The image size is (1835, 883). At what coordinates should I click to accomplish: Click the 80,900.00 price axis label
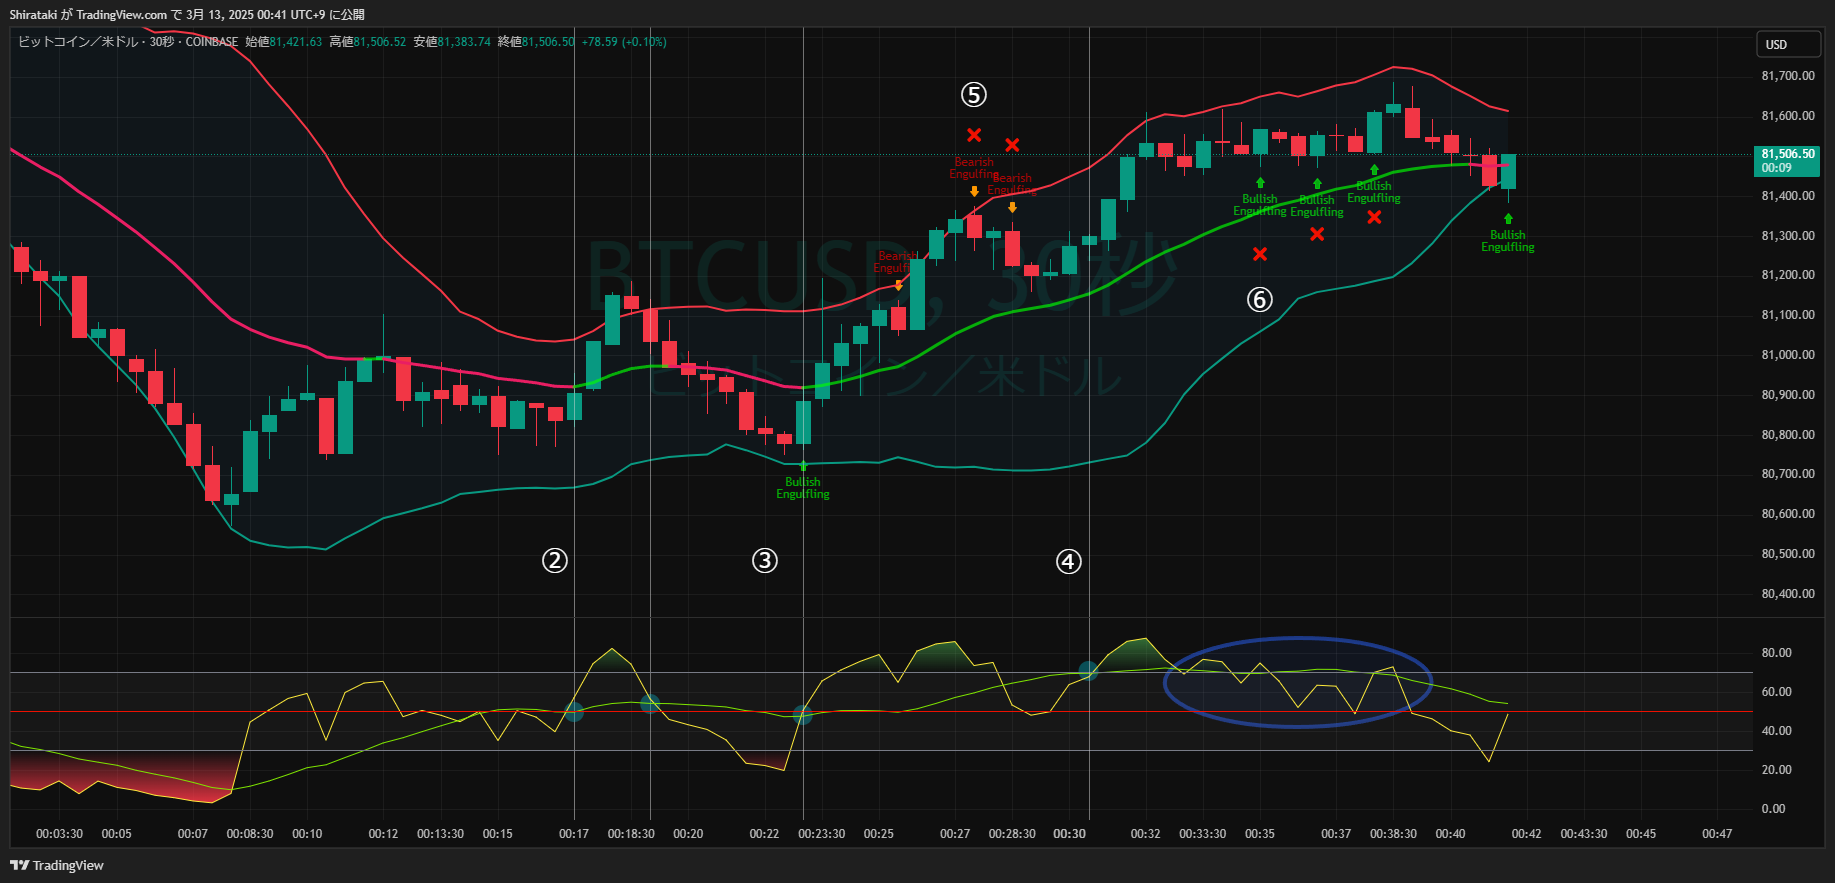coord(1788,395)
